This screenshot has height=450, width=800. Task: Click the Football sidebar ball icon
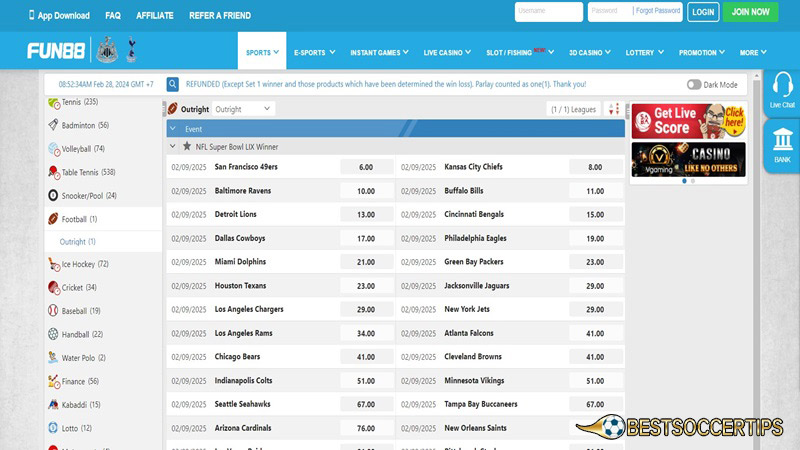(53, 219)
